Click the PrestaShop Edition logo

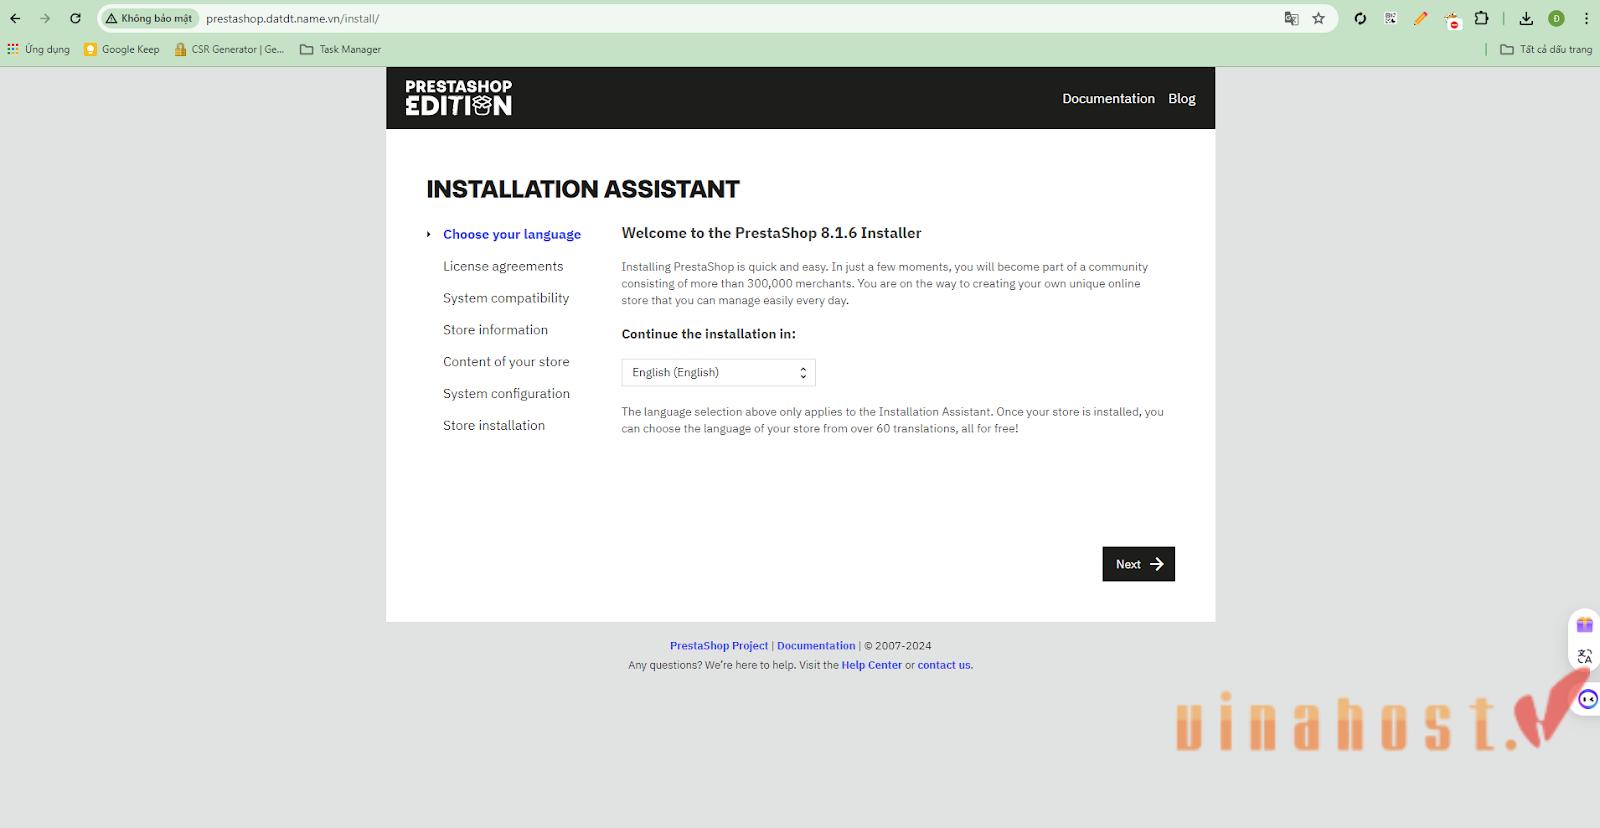pos(458,98)
